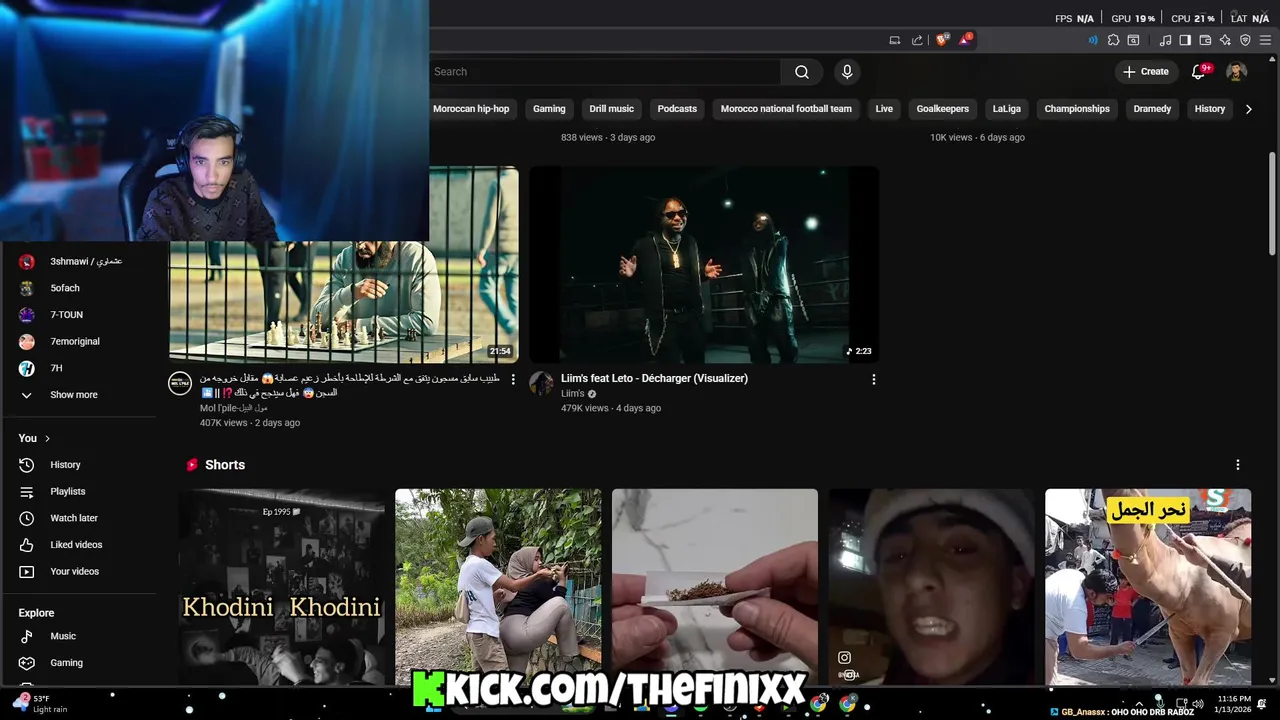Open the 7emoriginal channel subscription

click(80, 341)
